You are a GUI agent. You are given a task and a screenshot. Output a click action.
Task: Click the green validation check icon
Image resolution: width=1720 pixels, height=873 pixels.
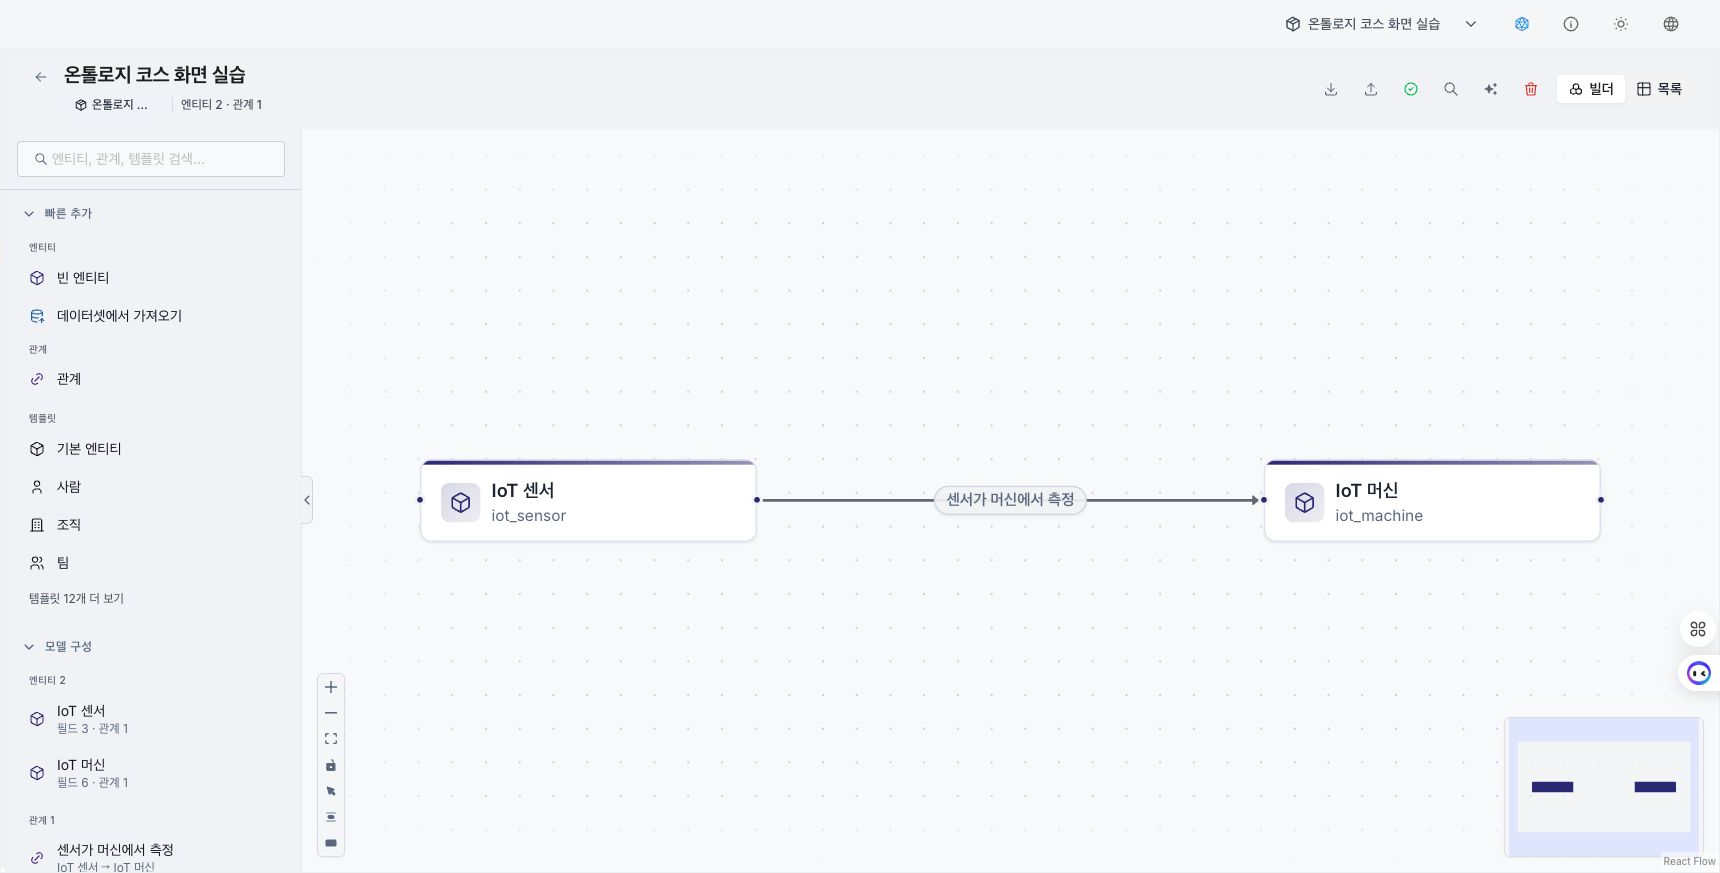[x=1411, y=89]
